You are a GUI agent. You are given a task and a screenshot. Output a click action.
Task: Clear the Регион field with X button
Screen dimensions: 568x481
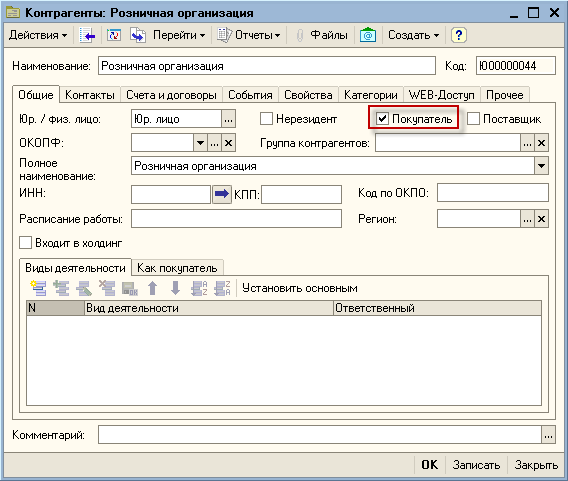(542, 219)
